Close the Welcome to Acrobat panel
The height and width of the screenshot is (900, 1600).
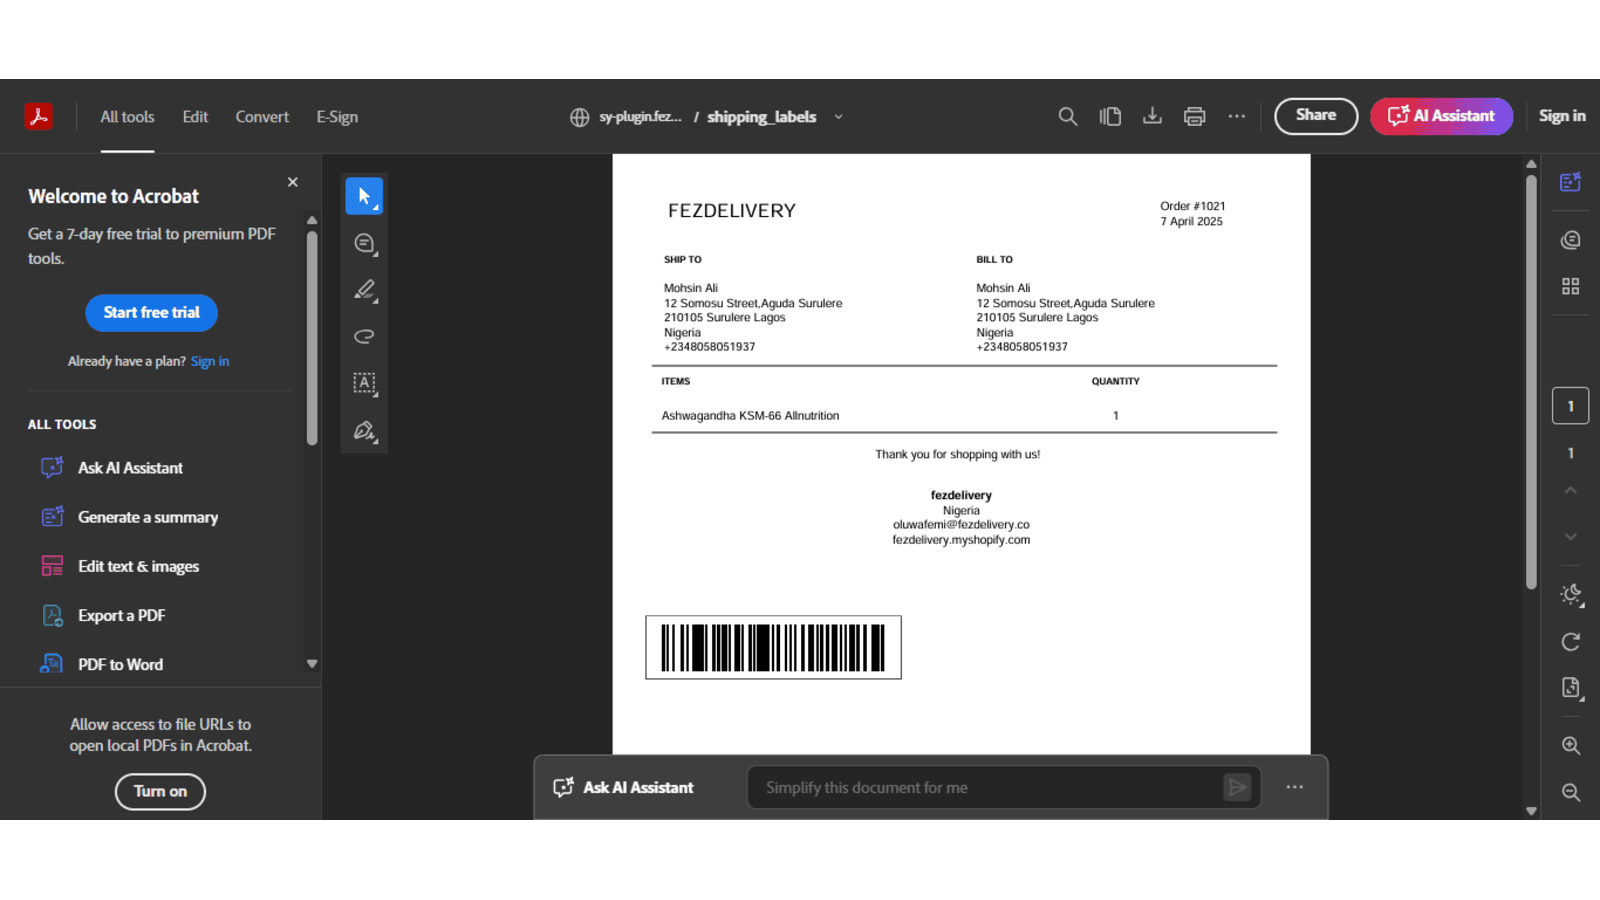click(x=293, y=182)
